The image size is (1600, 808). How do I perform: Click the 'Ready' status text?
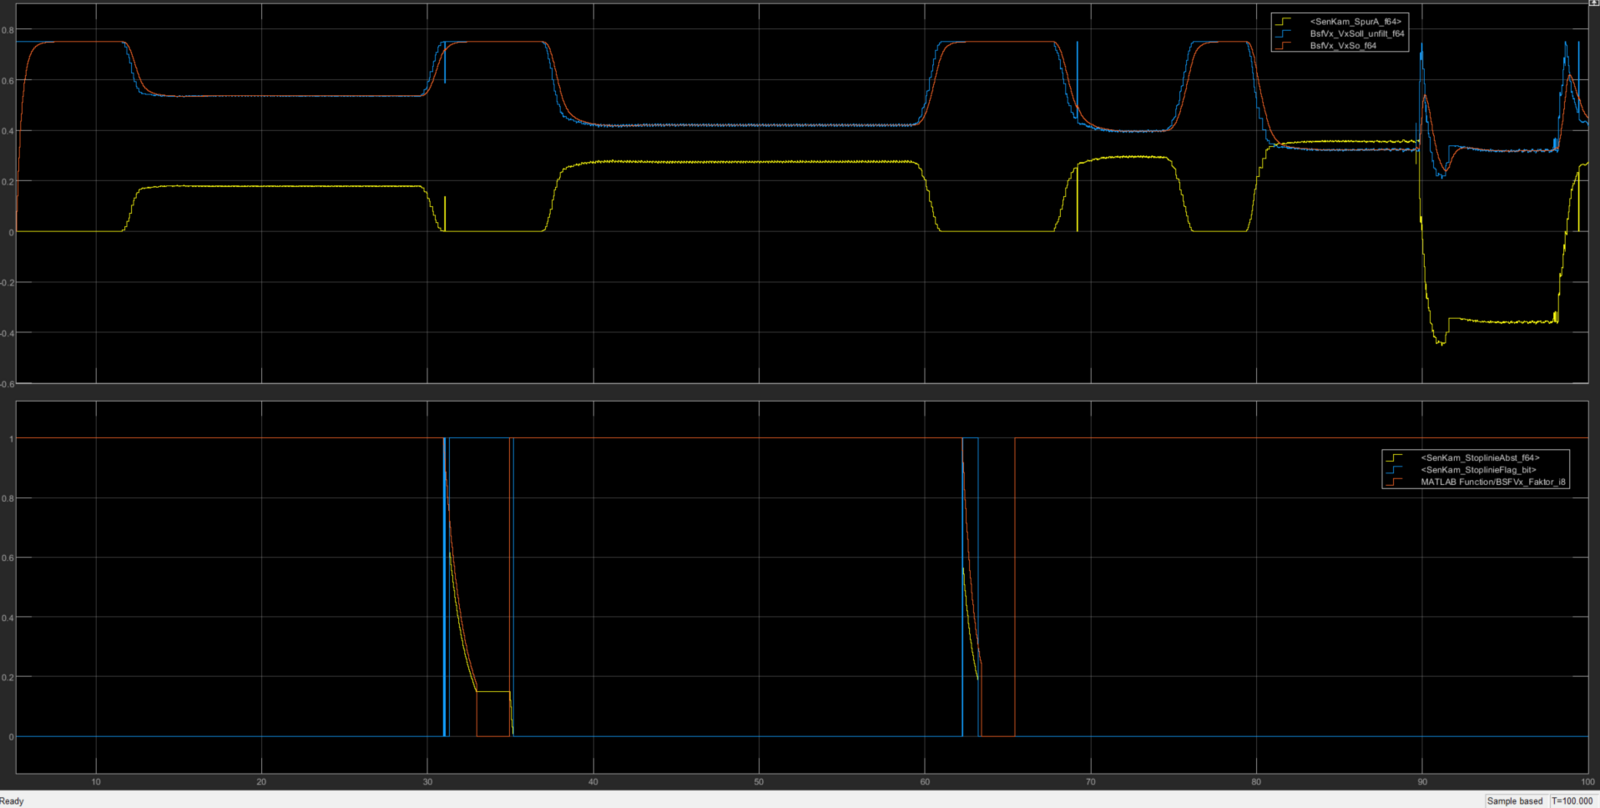tap(12, 801)
